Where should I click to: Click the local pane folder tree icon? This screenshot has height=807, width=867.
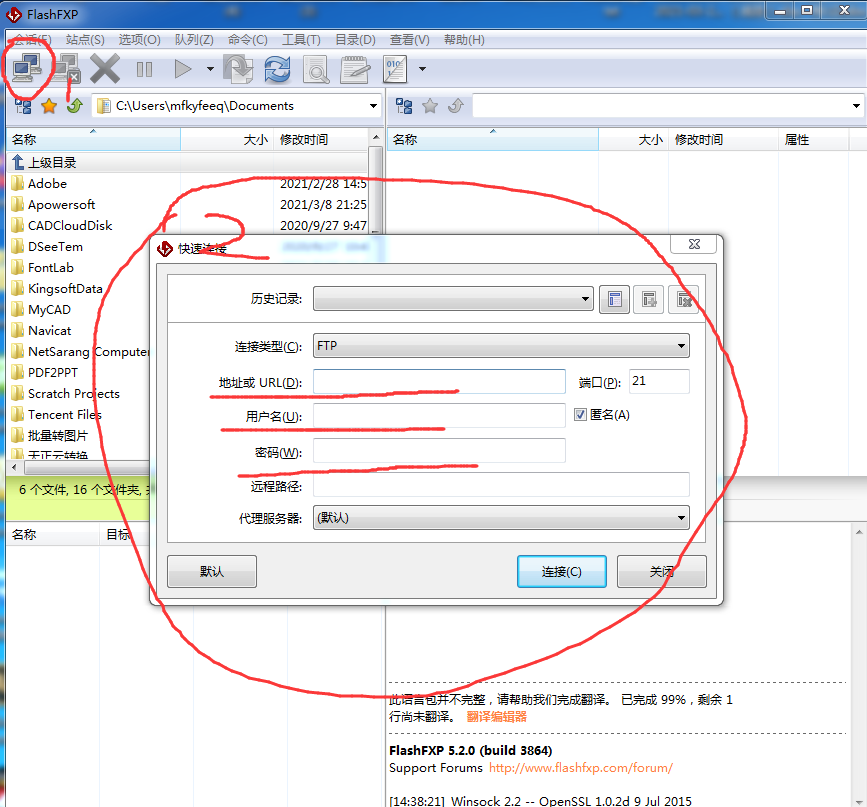[x=23, y=106]
